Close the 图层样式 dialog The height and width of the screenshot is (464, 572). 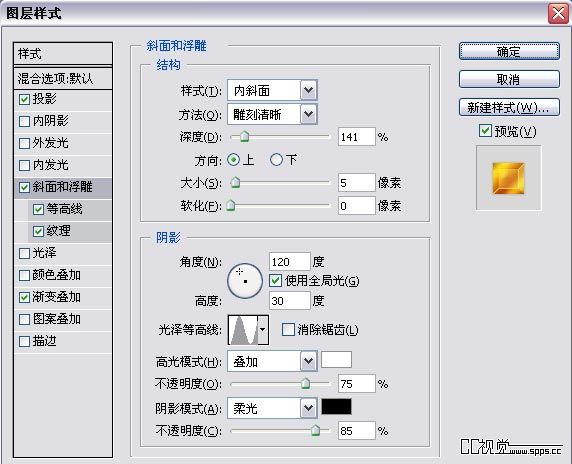coord(559,14)
